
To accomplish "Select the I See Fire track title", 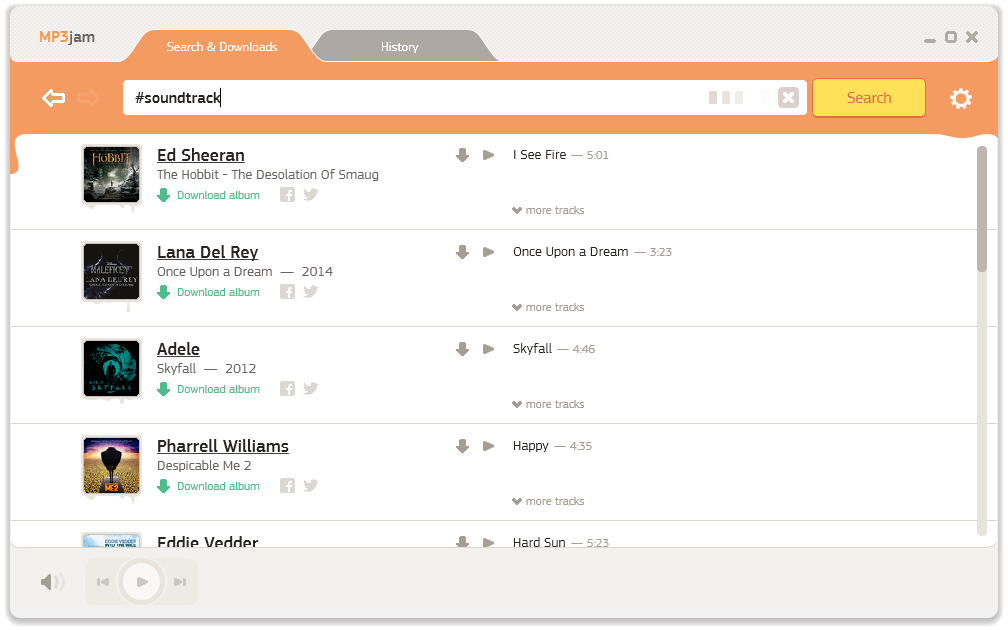I will pyautogui.click(x=539, y=155).
